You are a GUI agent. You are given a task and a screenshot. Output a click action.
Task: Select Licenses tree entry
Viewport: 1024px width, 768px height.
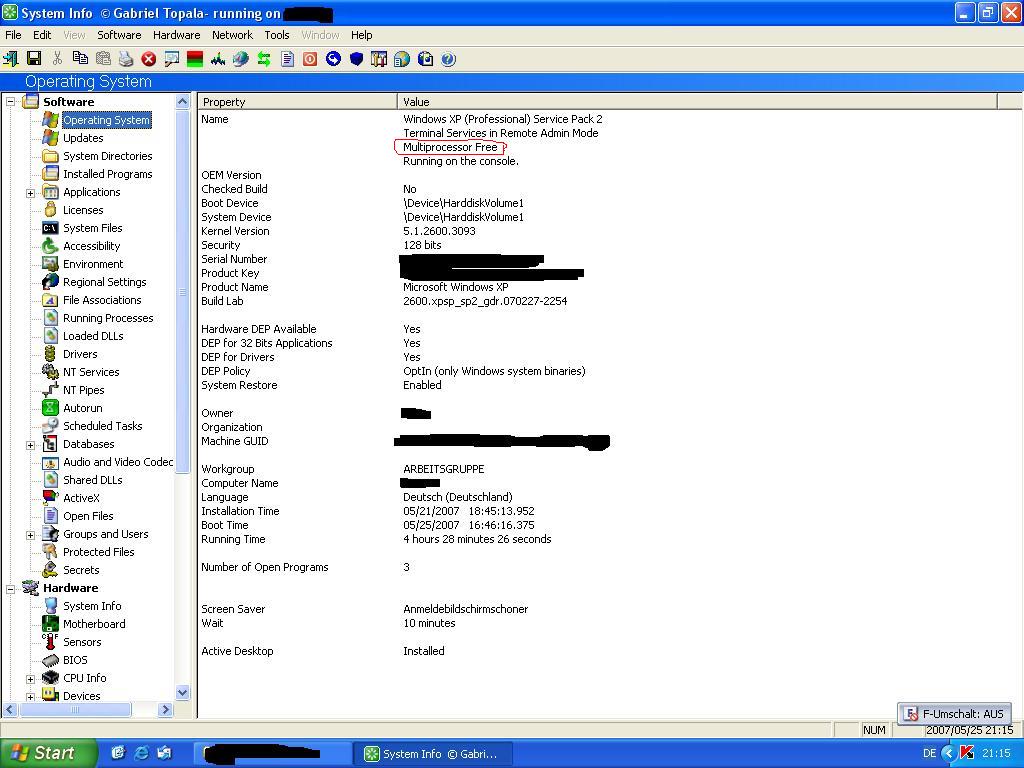83,210
